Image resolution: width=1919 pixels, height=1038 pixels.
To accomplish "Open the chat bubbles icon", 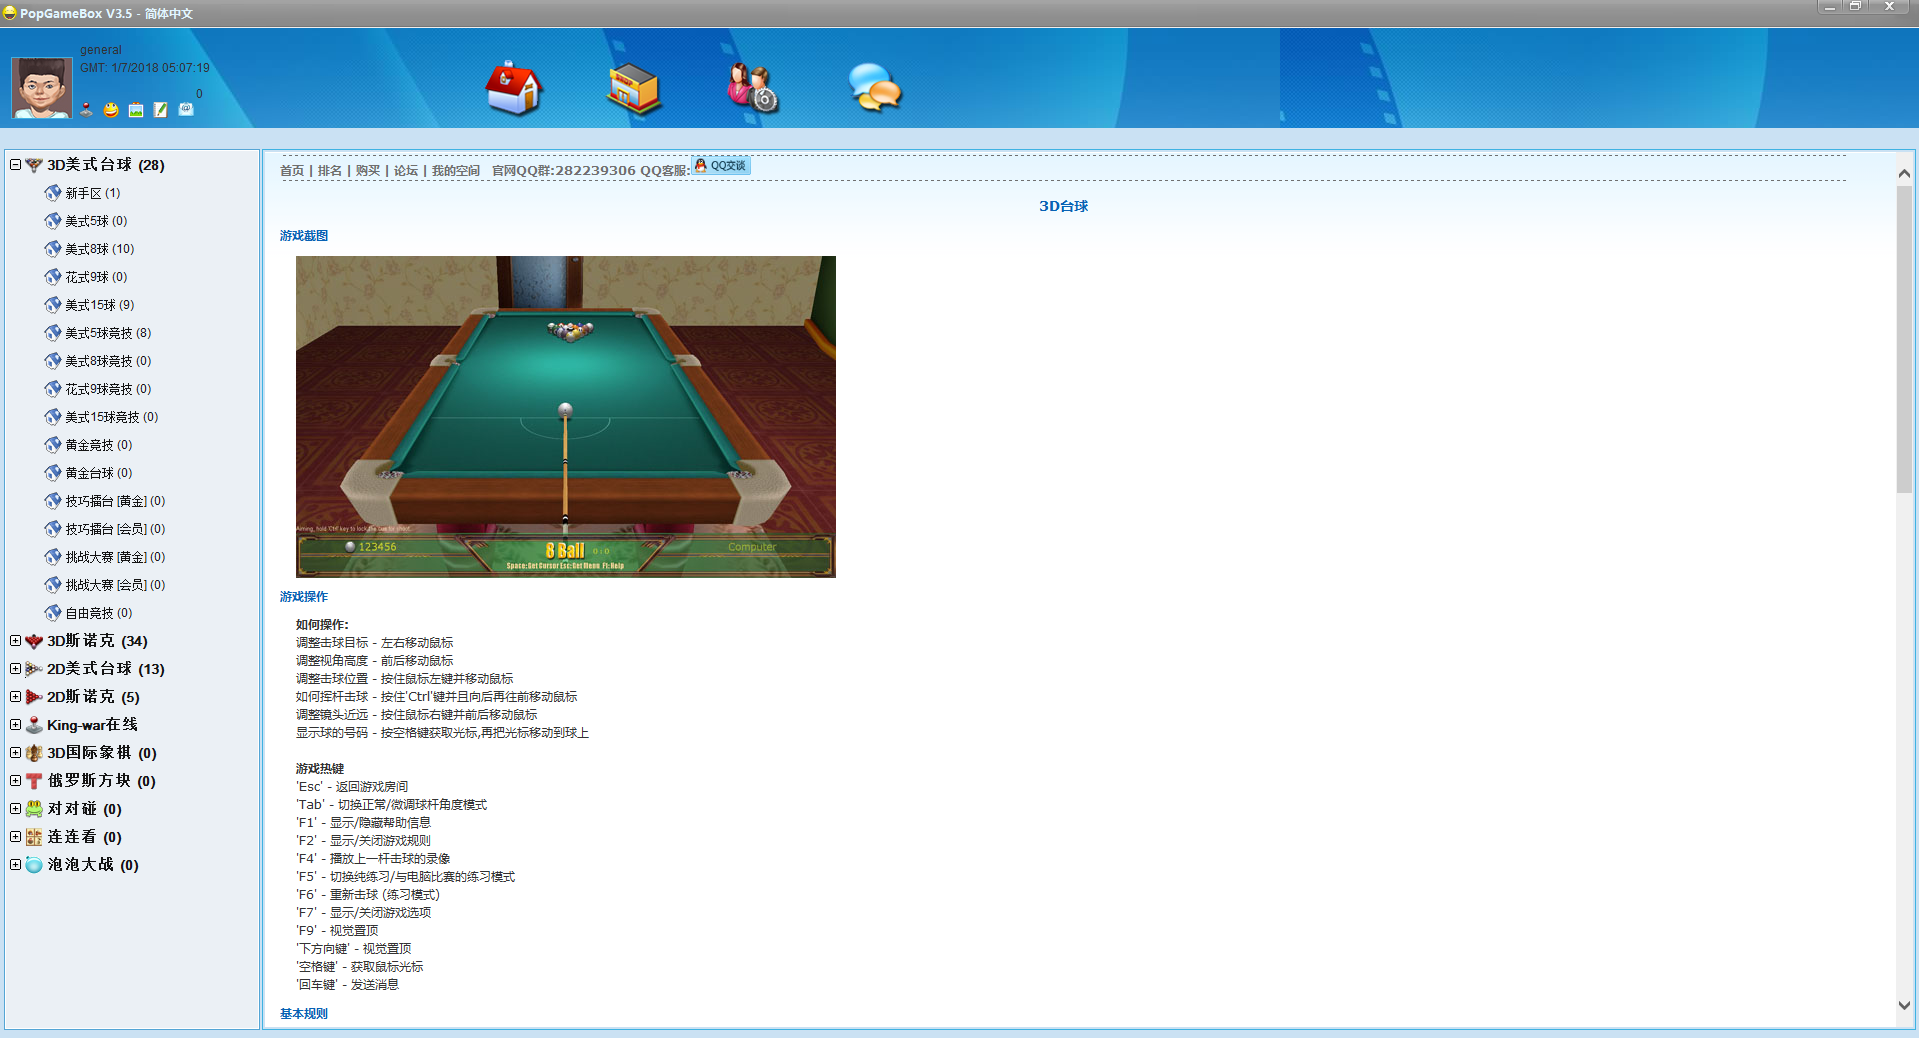I will point(874,88).
